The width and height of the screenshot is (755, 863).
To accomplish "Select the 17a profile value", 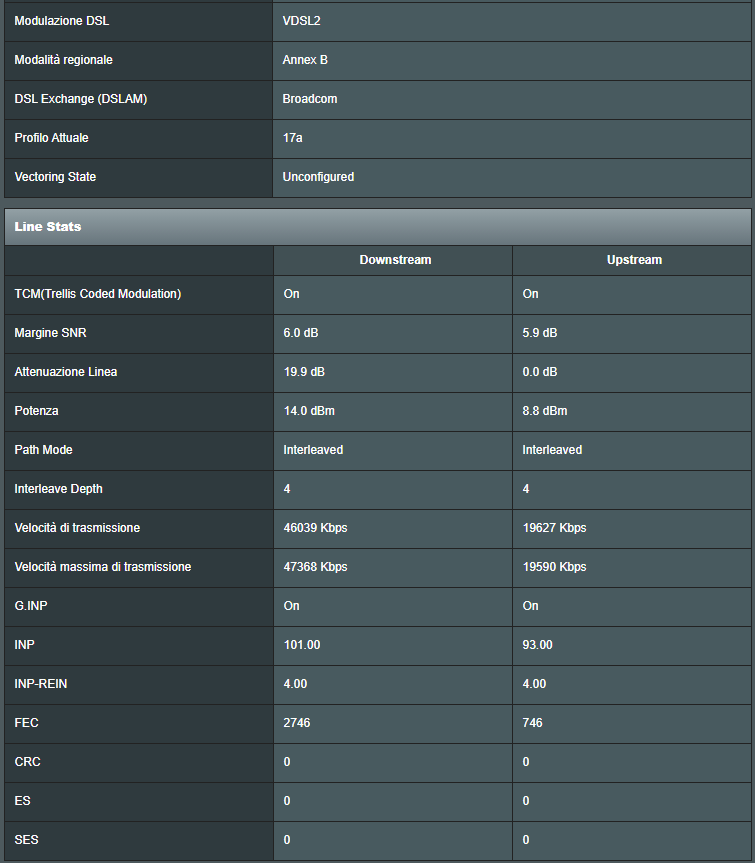I will pyautogui.click(x=293, y=138).
